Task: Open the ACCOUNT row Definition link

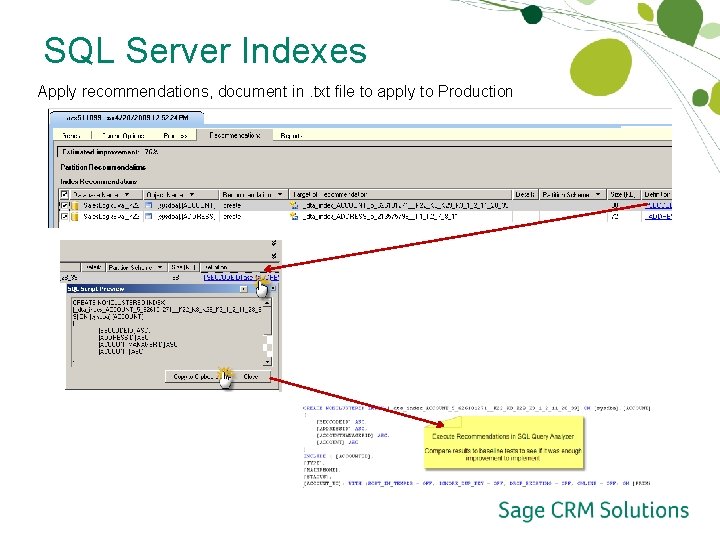Action: (x=658, y=205)
